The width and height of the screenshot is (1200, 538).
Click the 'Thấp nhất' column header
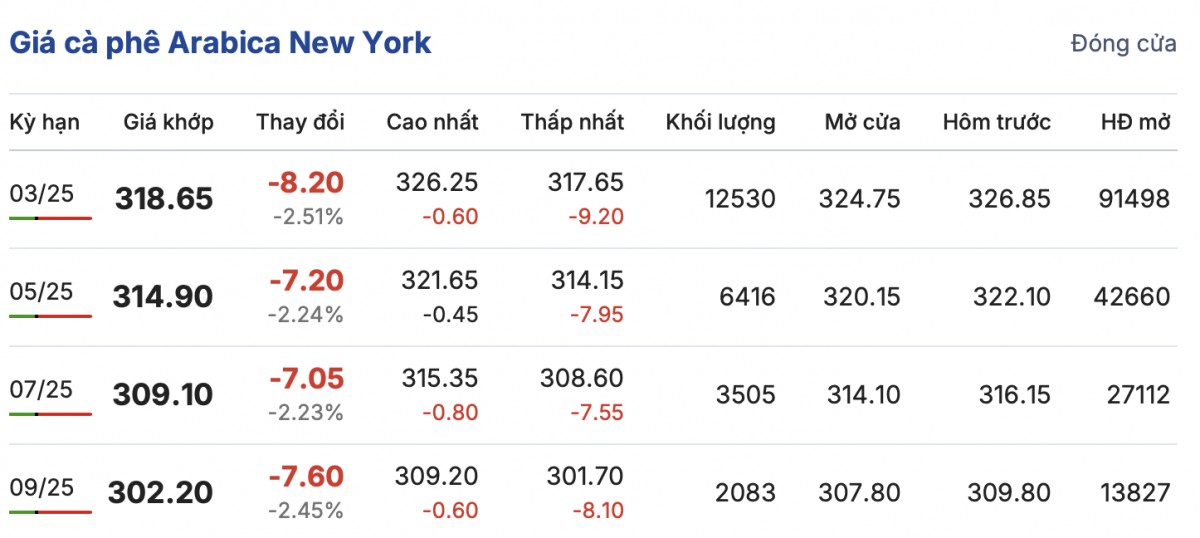coord(572,122)
